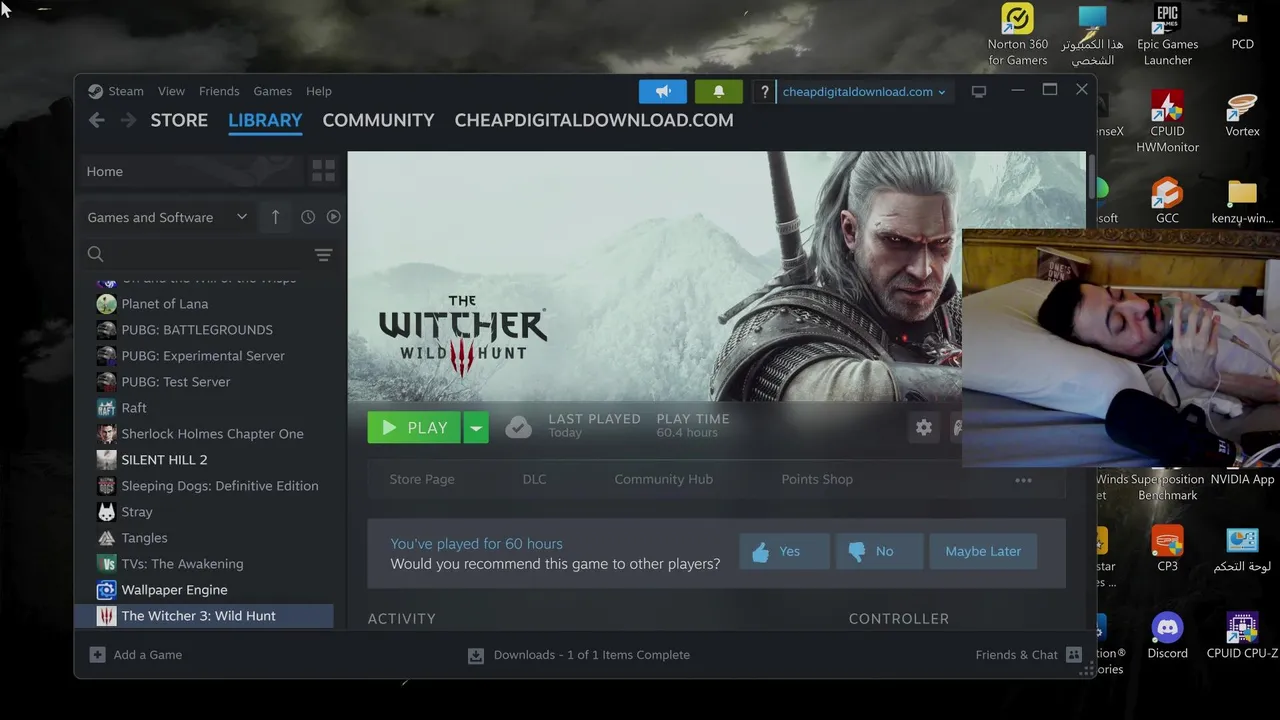Click the Add a Game plus icon

pos(97,655)
